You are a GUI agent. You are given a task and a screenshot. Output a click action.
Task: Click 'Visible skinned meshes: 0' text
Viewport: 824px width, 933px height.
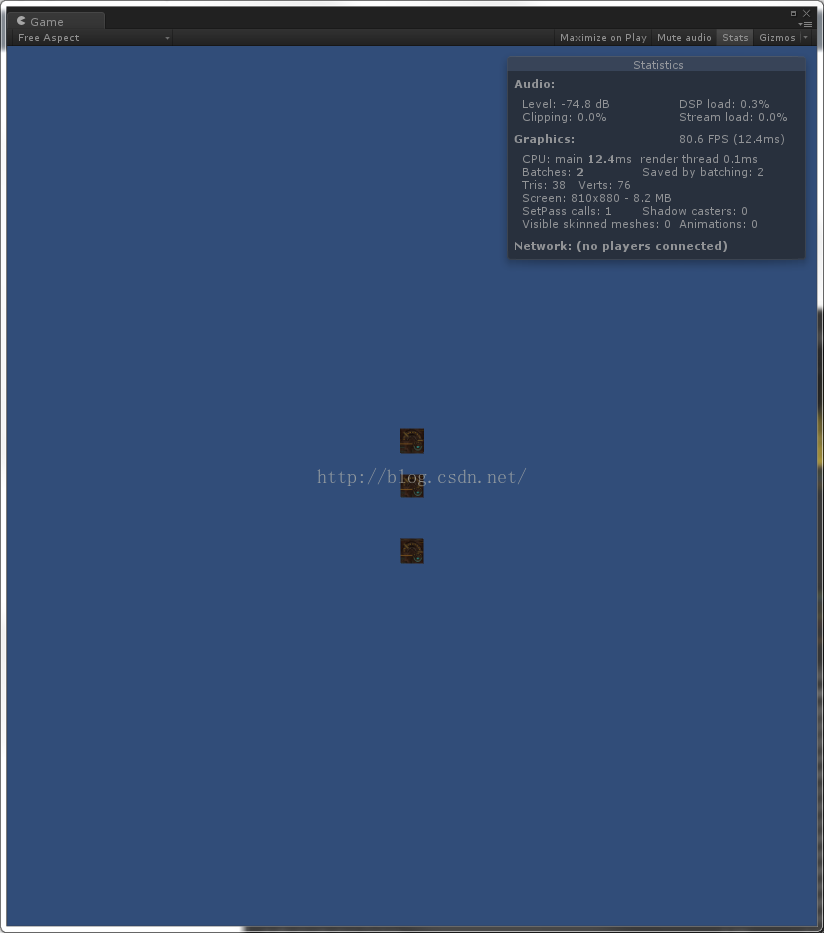click(x=596, y=224)
